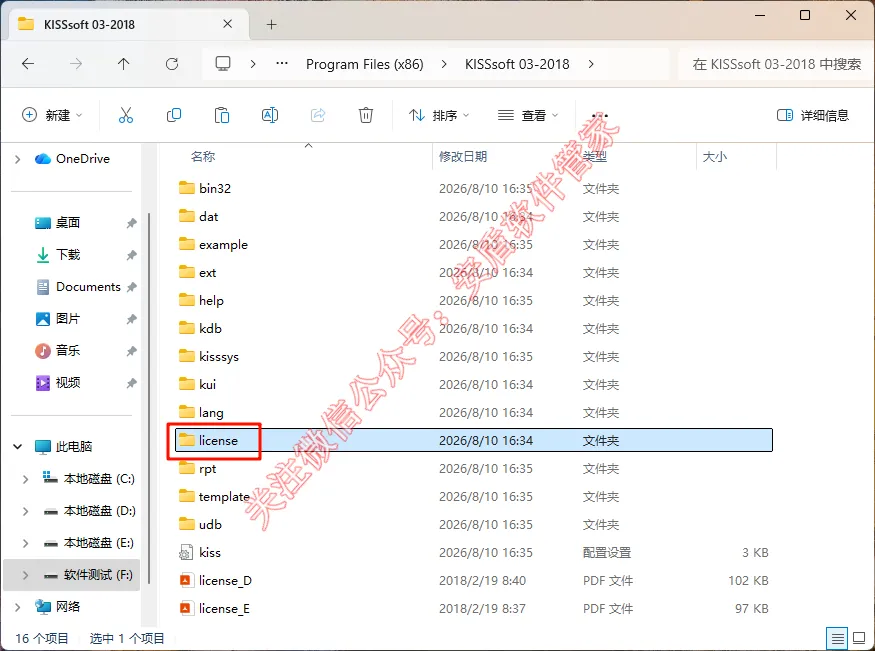The height and width of the screenshot is (651, 875).
Task: Open Videos (视频) in quick access
Action: 58,383
